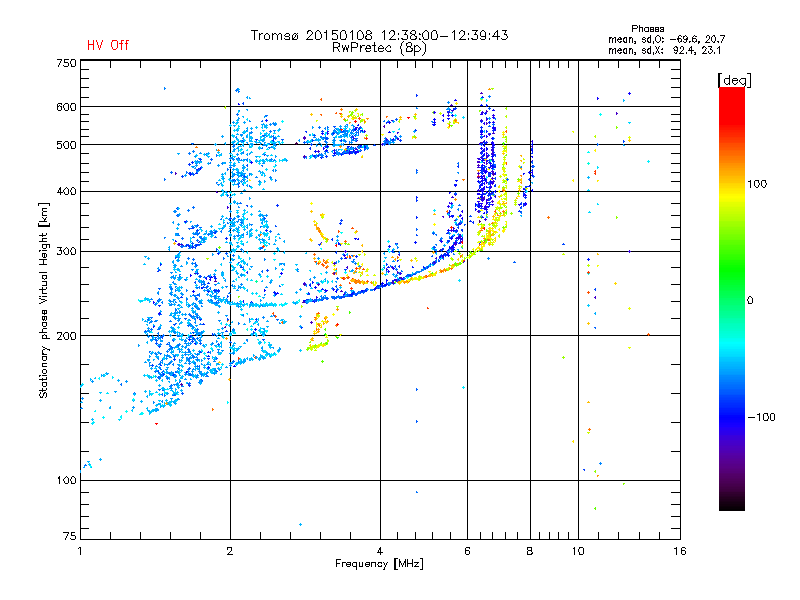Image resolution: width=800 pixels, height=600 pixels.
Task: Click the x-axis label '8'
Action: (x=530, y=551)
